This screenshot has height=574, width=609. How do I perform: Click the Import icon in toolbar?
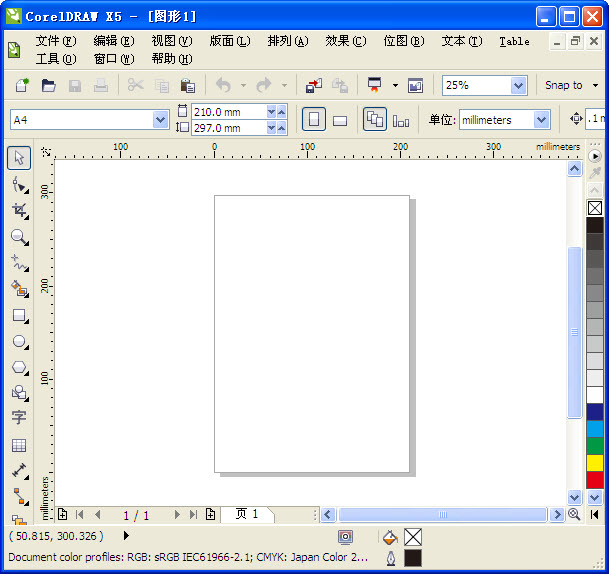(x=314, y=86)
